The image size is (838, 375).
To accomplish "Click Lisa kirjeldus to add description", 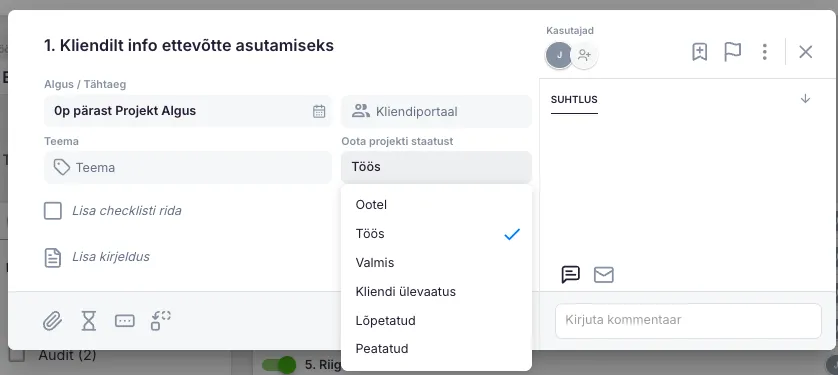I will 111,257.
